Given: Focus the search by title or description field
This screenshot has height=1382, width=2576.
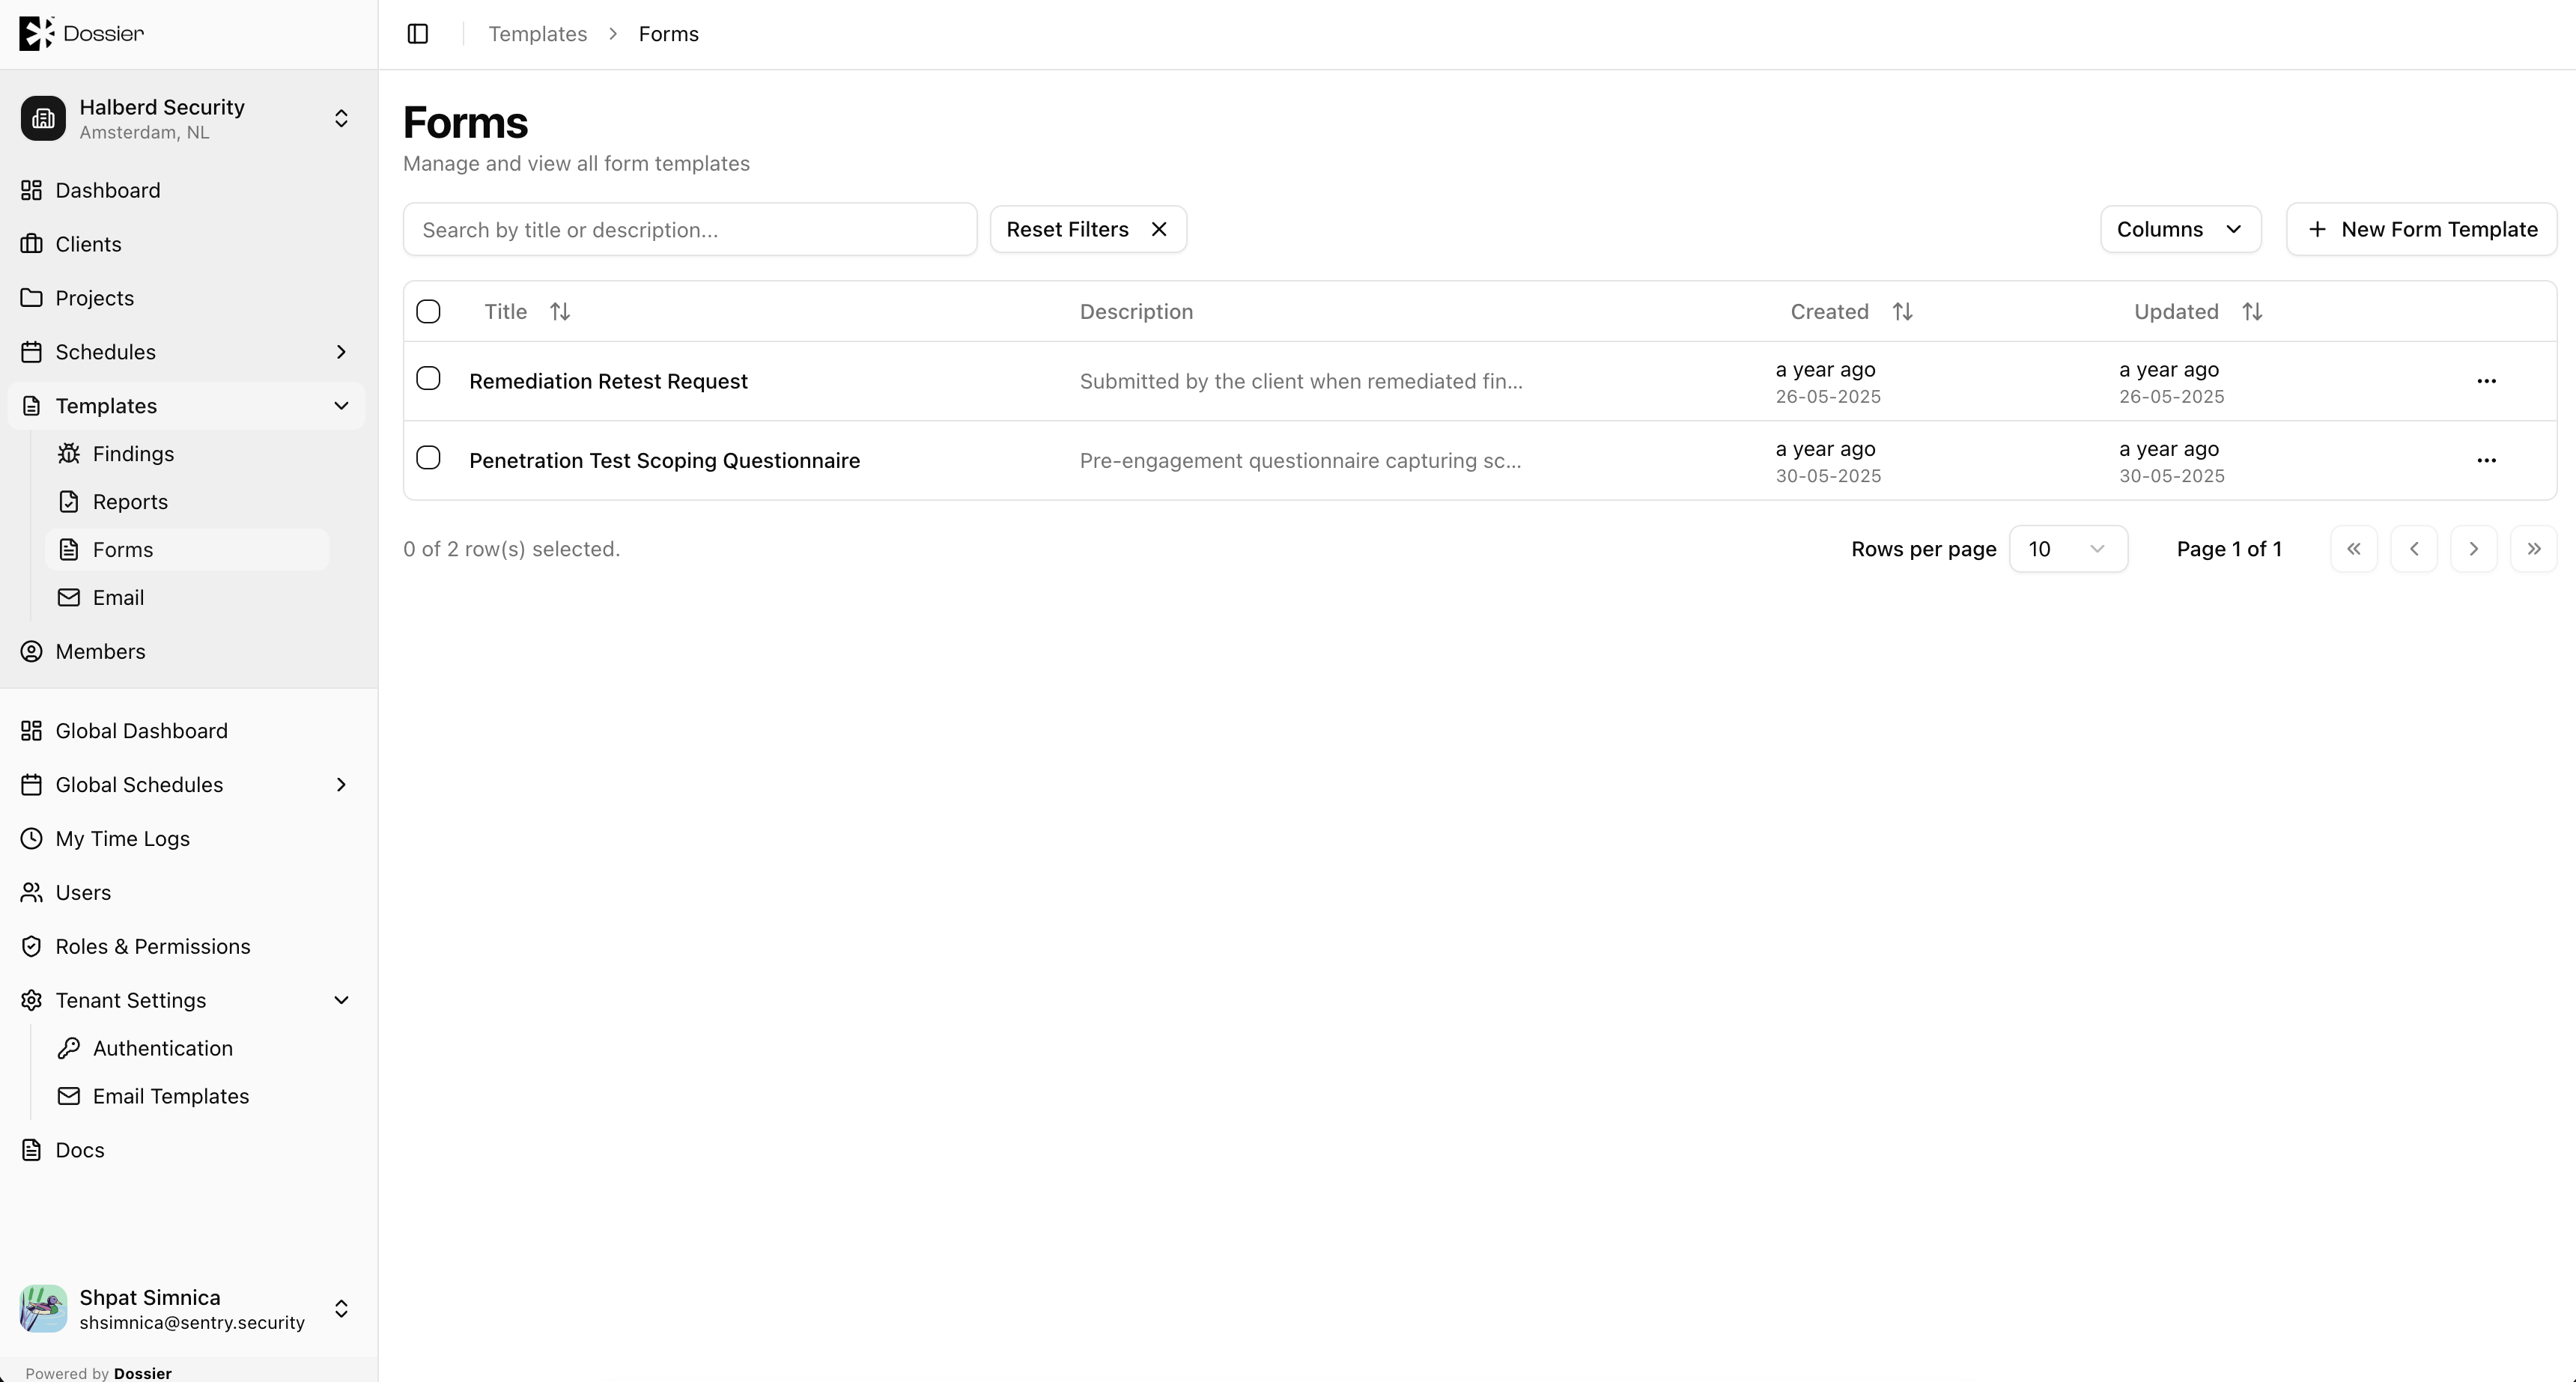Looking at the screenshot, I should [x=690, y=229].
